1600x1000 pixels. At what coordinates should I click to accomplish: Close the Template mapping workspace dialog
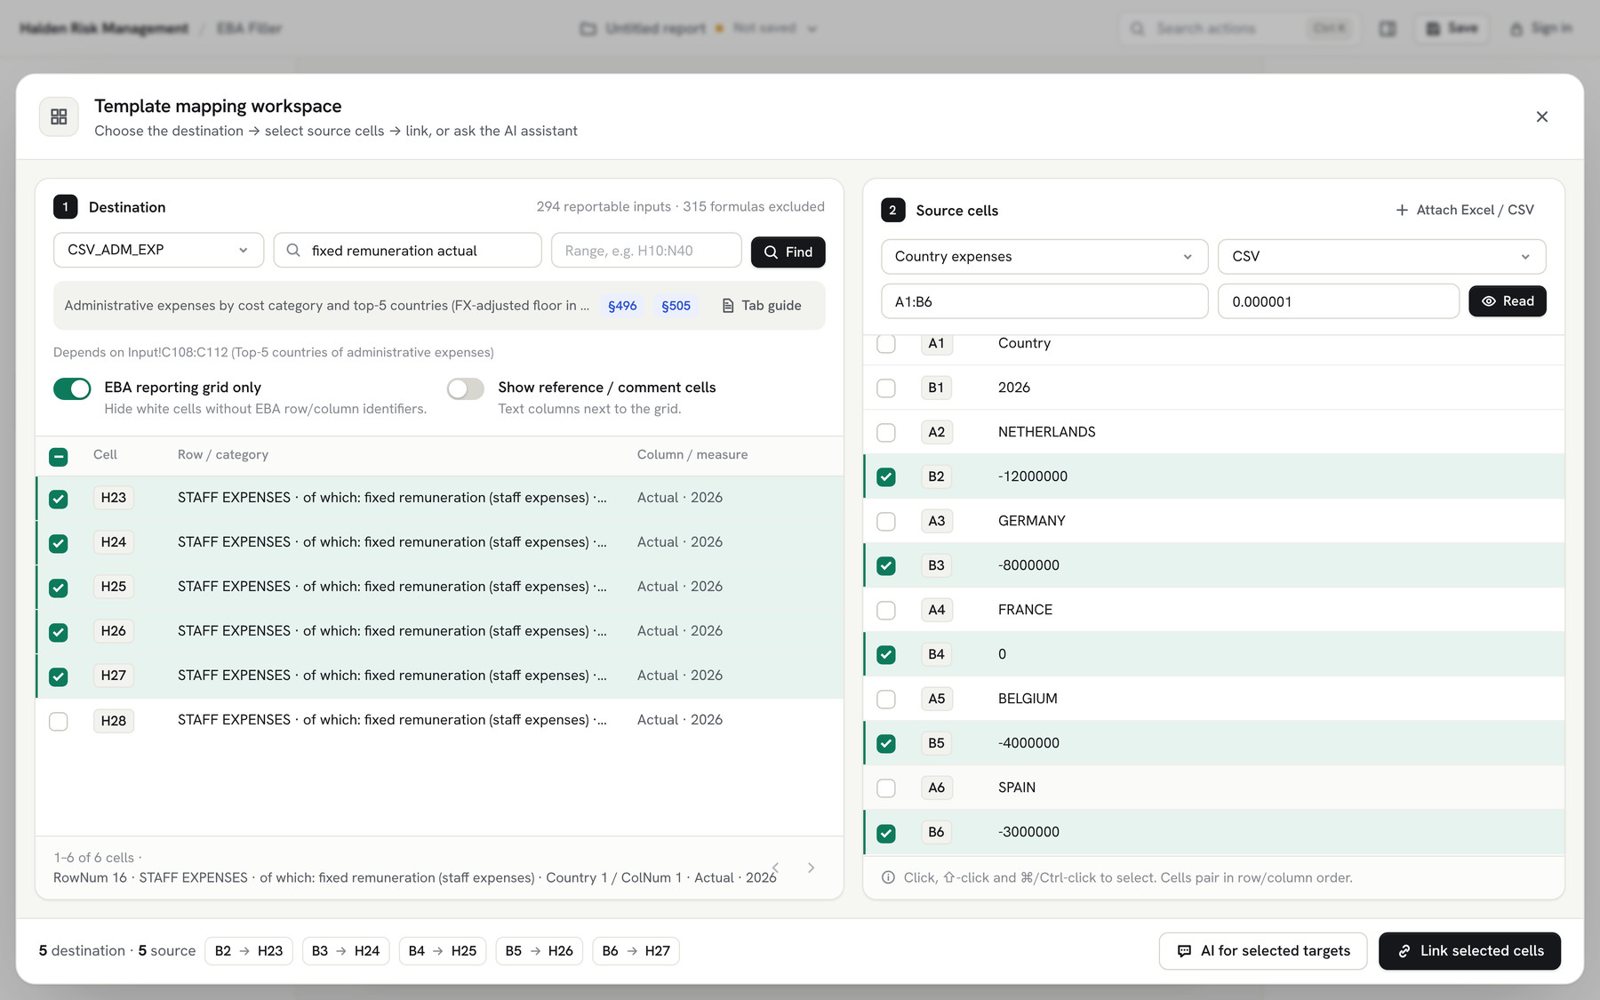[1541, 117]
